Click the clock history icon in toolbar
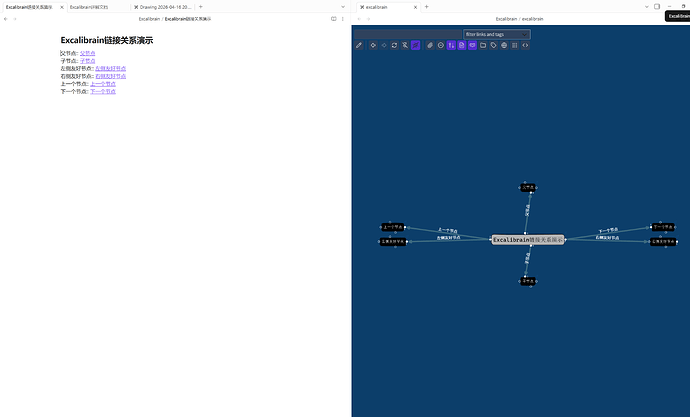Screen dimensions: 690x417 [x=440, y=45]
